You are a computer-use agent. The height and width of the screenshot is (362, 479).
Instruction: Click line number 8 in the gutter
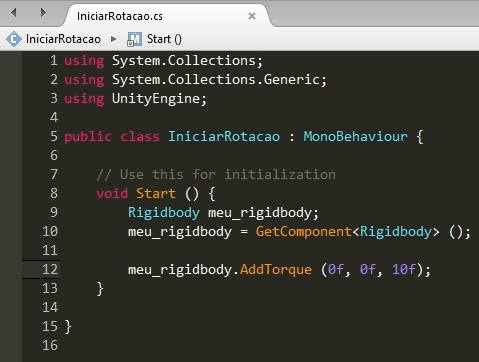pos(54,193)
